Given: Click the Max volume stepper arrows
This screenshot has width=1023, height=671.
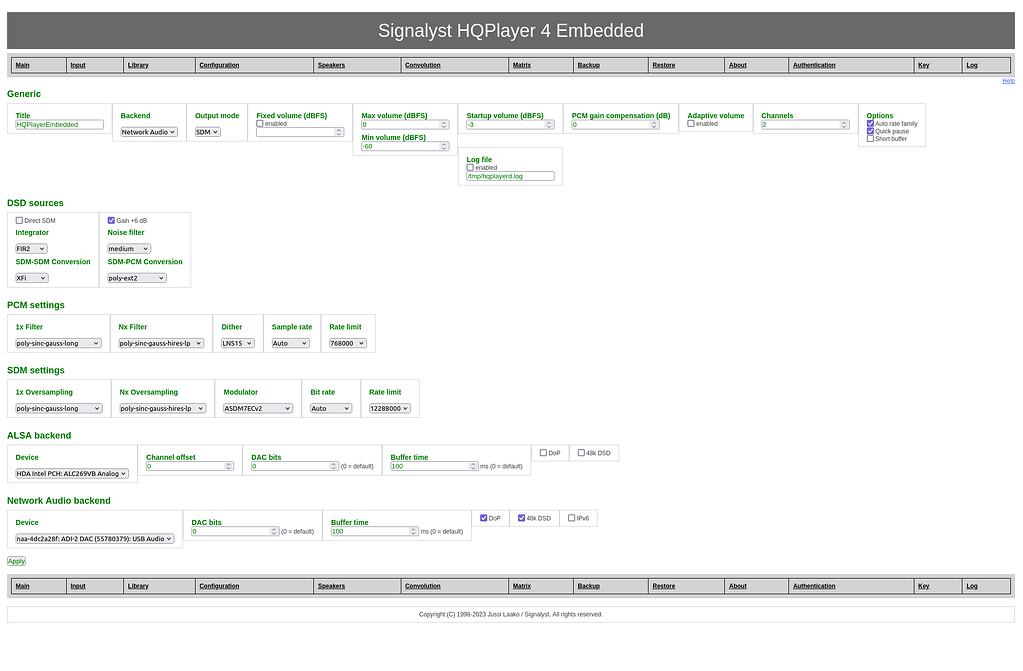Looking at the screenshot, I should coord(444,125).
